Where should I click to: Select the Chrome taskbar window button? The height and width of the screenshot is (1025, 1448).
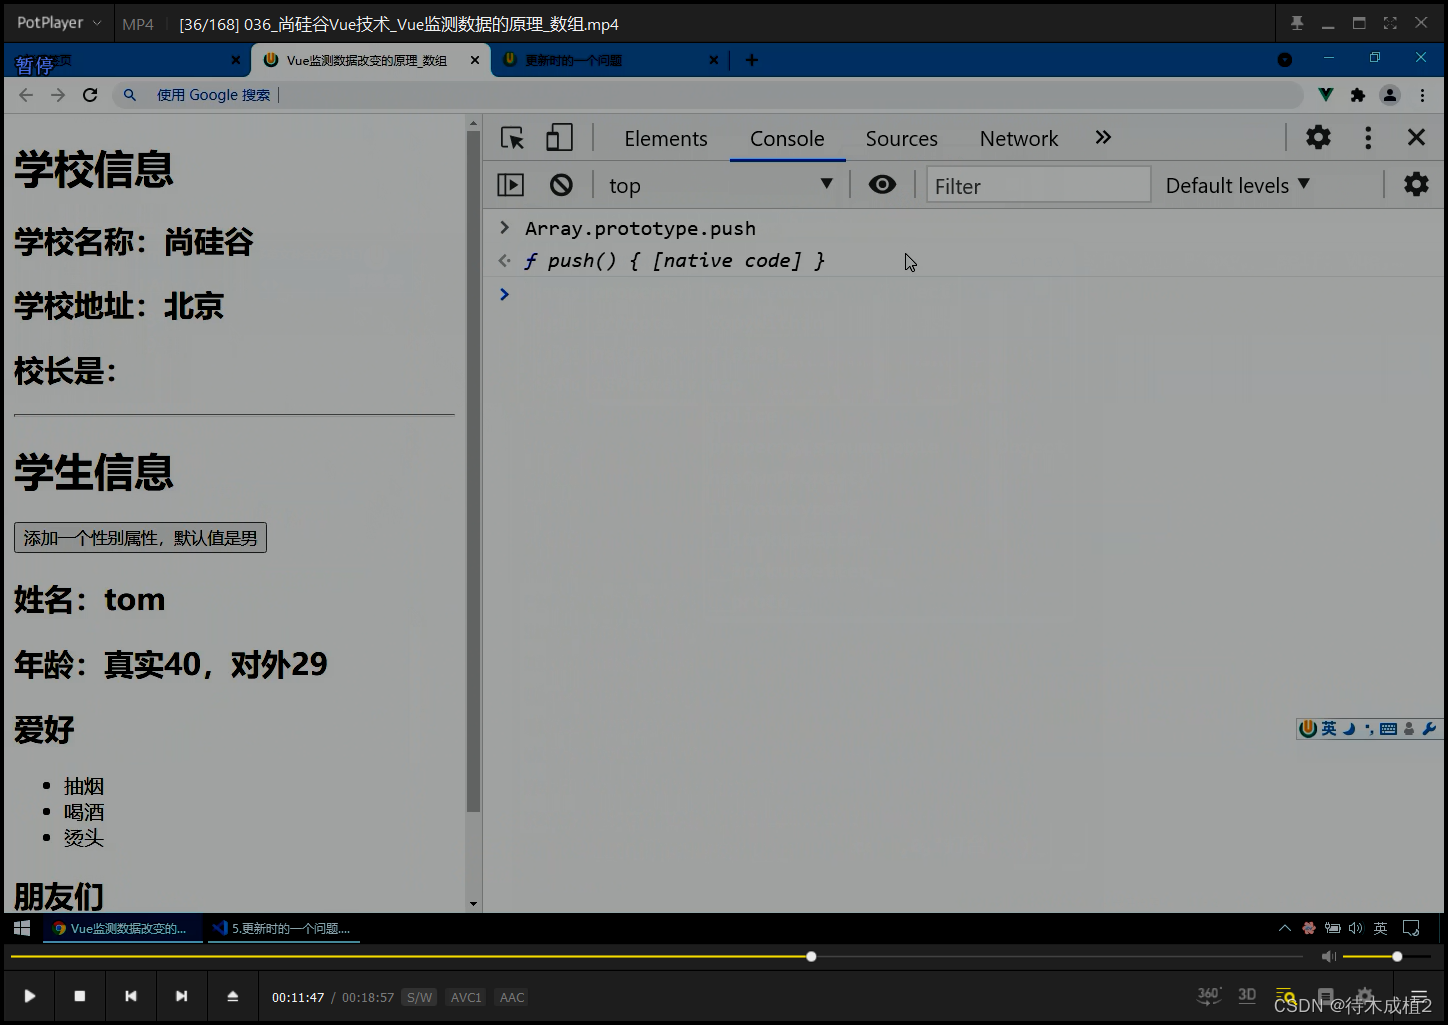pyautogui.click(x=122, y=928)
